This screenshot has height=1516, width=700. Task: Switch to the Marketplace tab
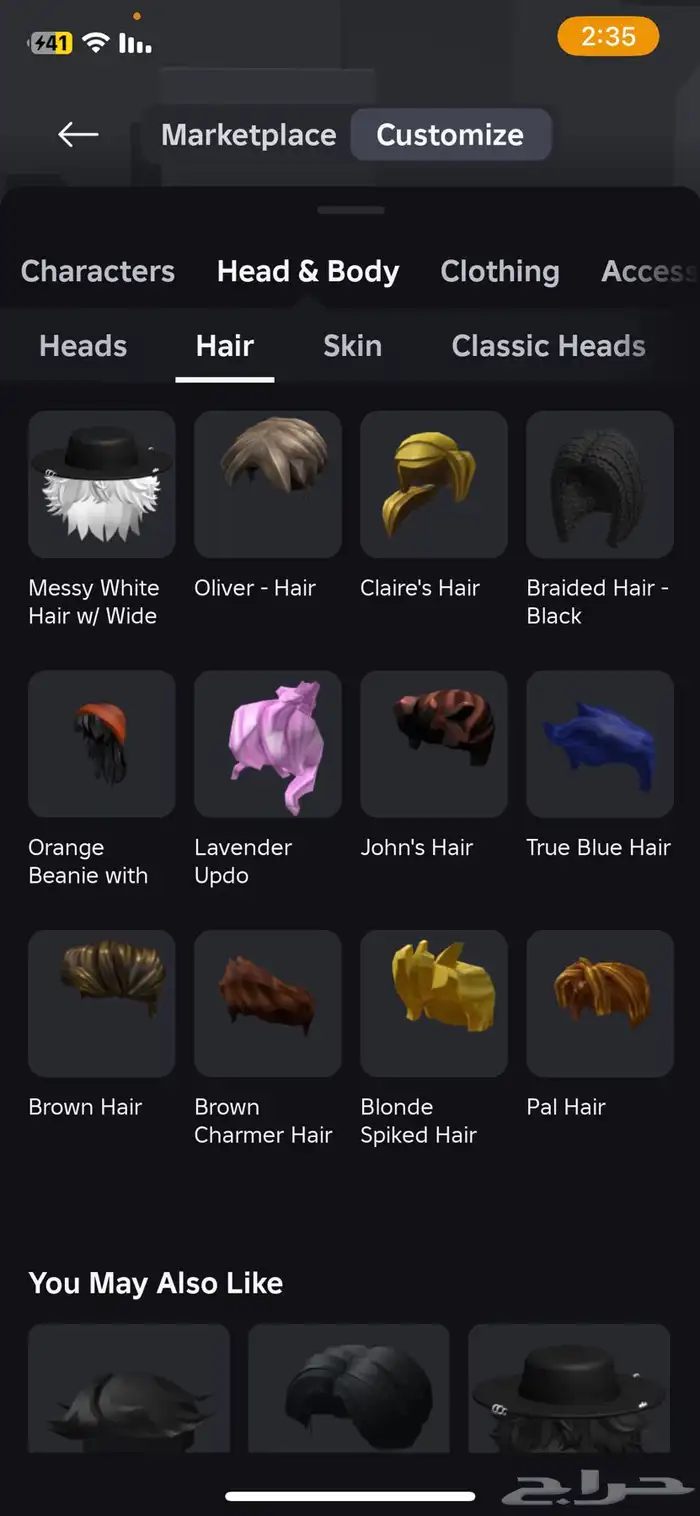(249, 135)
